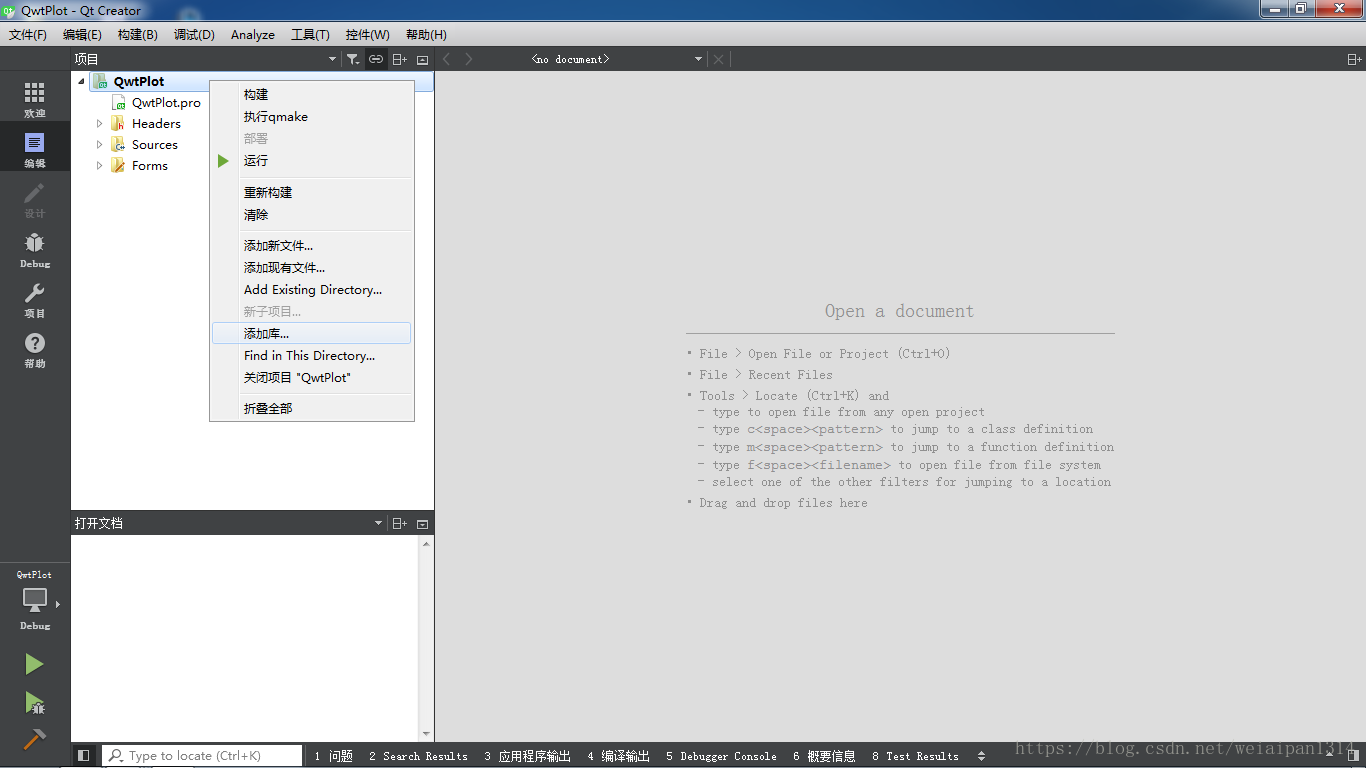Open the 文件(F) menu

click(28, 35)
